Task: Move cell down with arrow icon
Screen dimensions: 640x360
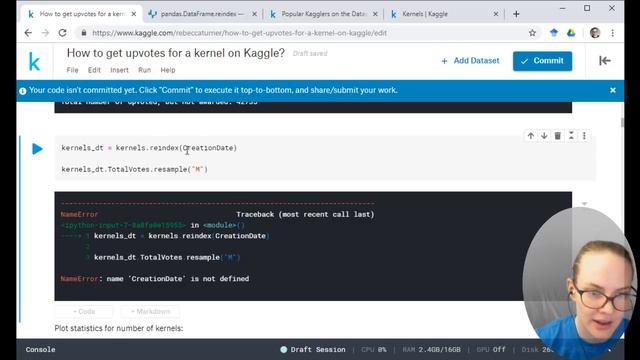Action: 544,136
